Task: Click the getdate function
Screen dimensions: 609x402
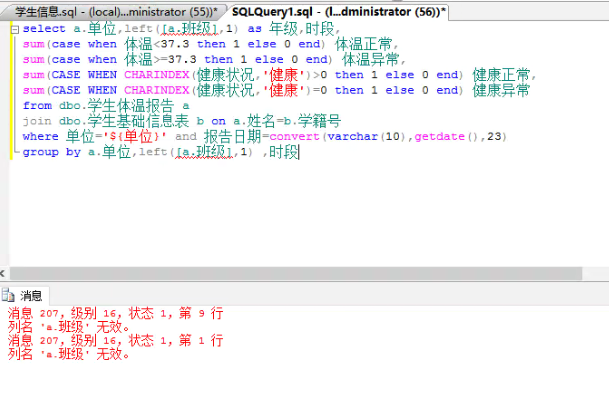Action: click(439, 136)
